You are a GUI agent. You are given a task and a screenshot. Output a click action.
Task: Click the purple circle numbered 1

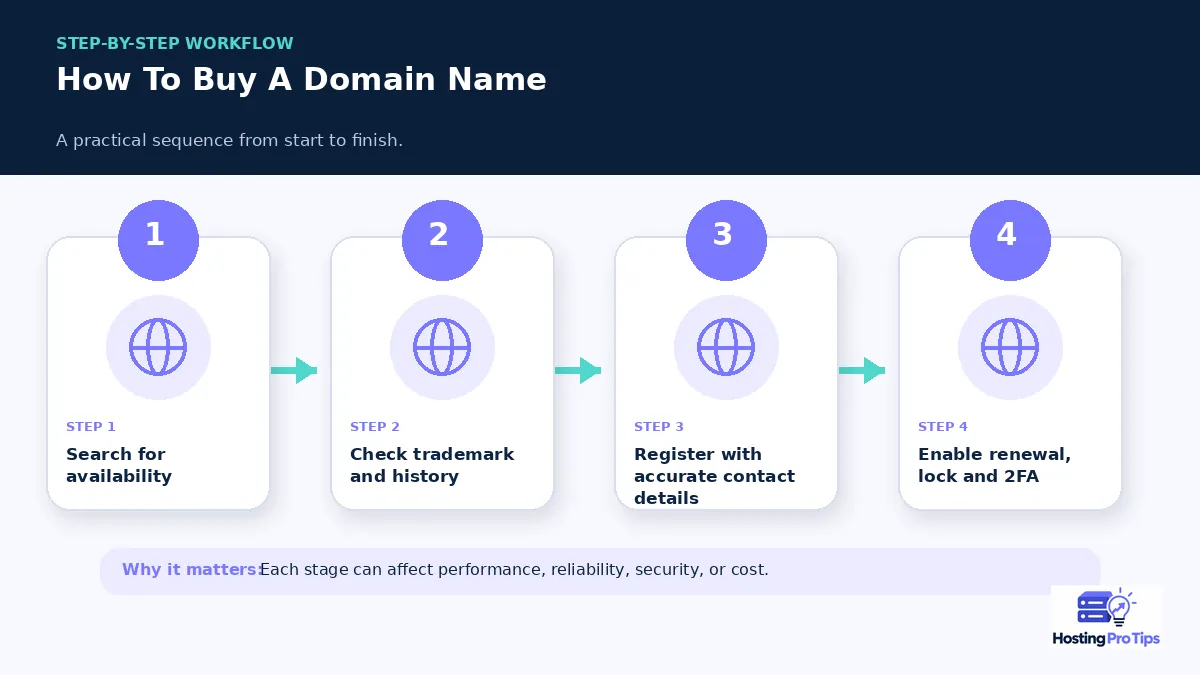click(x=158, y=240)
